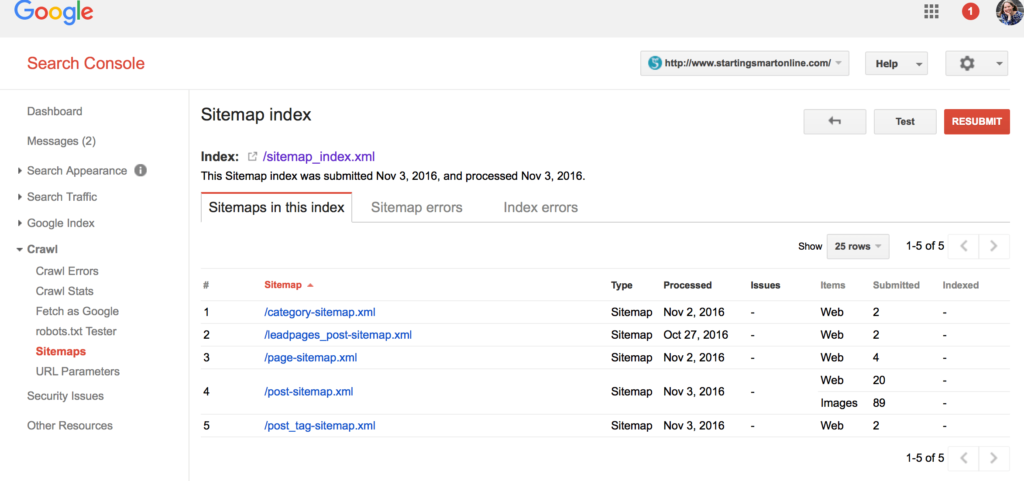Open the dropdown arrow next to the gear
Screen dimensions: 1024x481
[x=999, y=64]
